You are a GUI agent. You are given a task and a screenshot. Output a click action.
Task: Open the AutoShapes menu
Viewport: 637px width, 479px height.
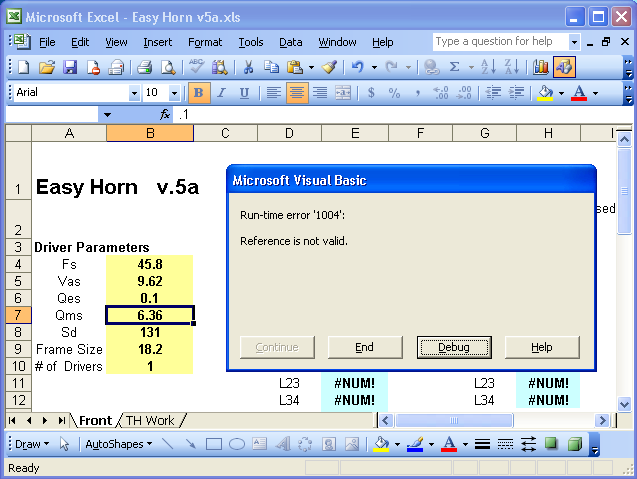click(x=119, y=444)
